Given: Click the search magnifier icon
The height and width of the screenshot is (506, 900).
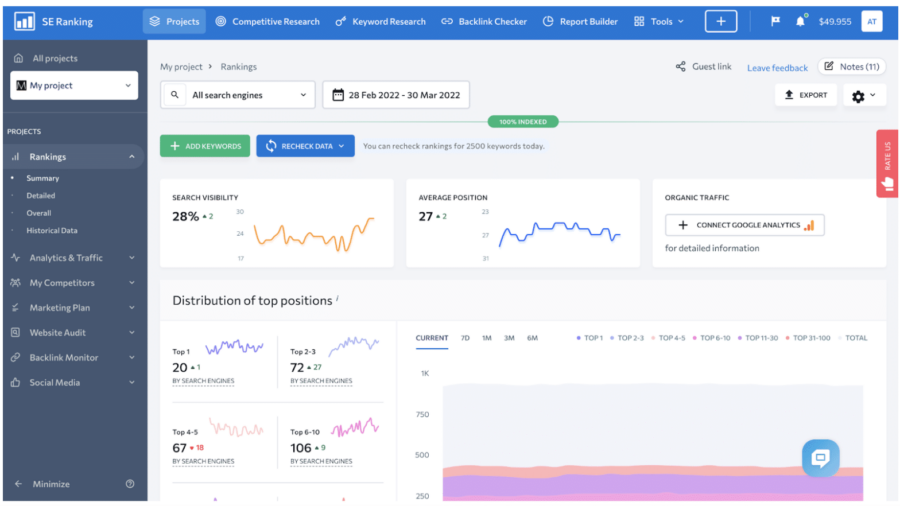Looking at the screenshot, I should (174, 95).
